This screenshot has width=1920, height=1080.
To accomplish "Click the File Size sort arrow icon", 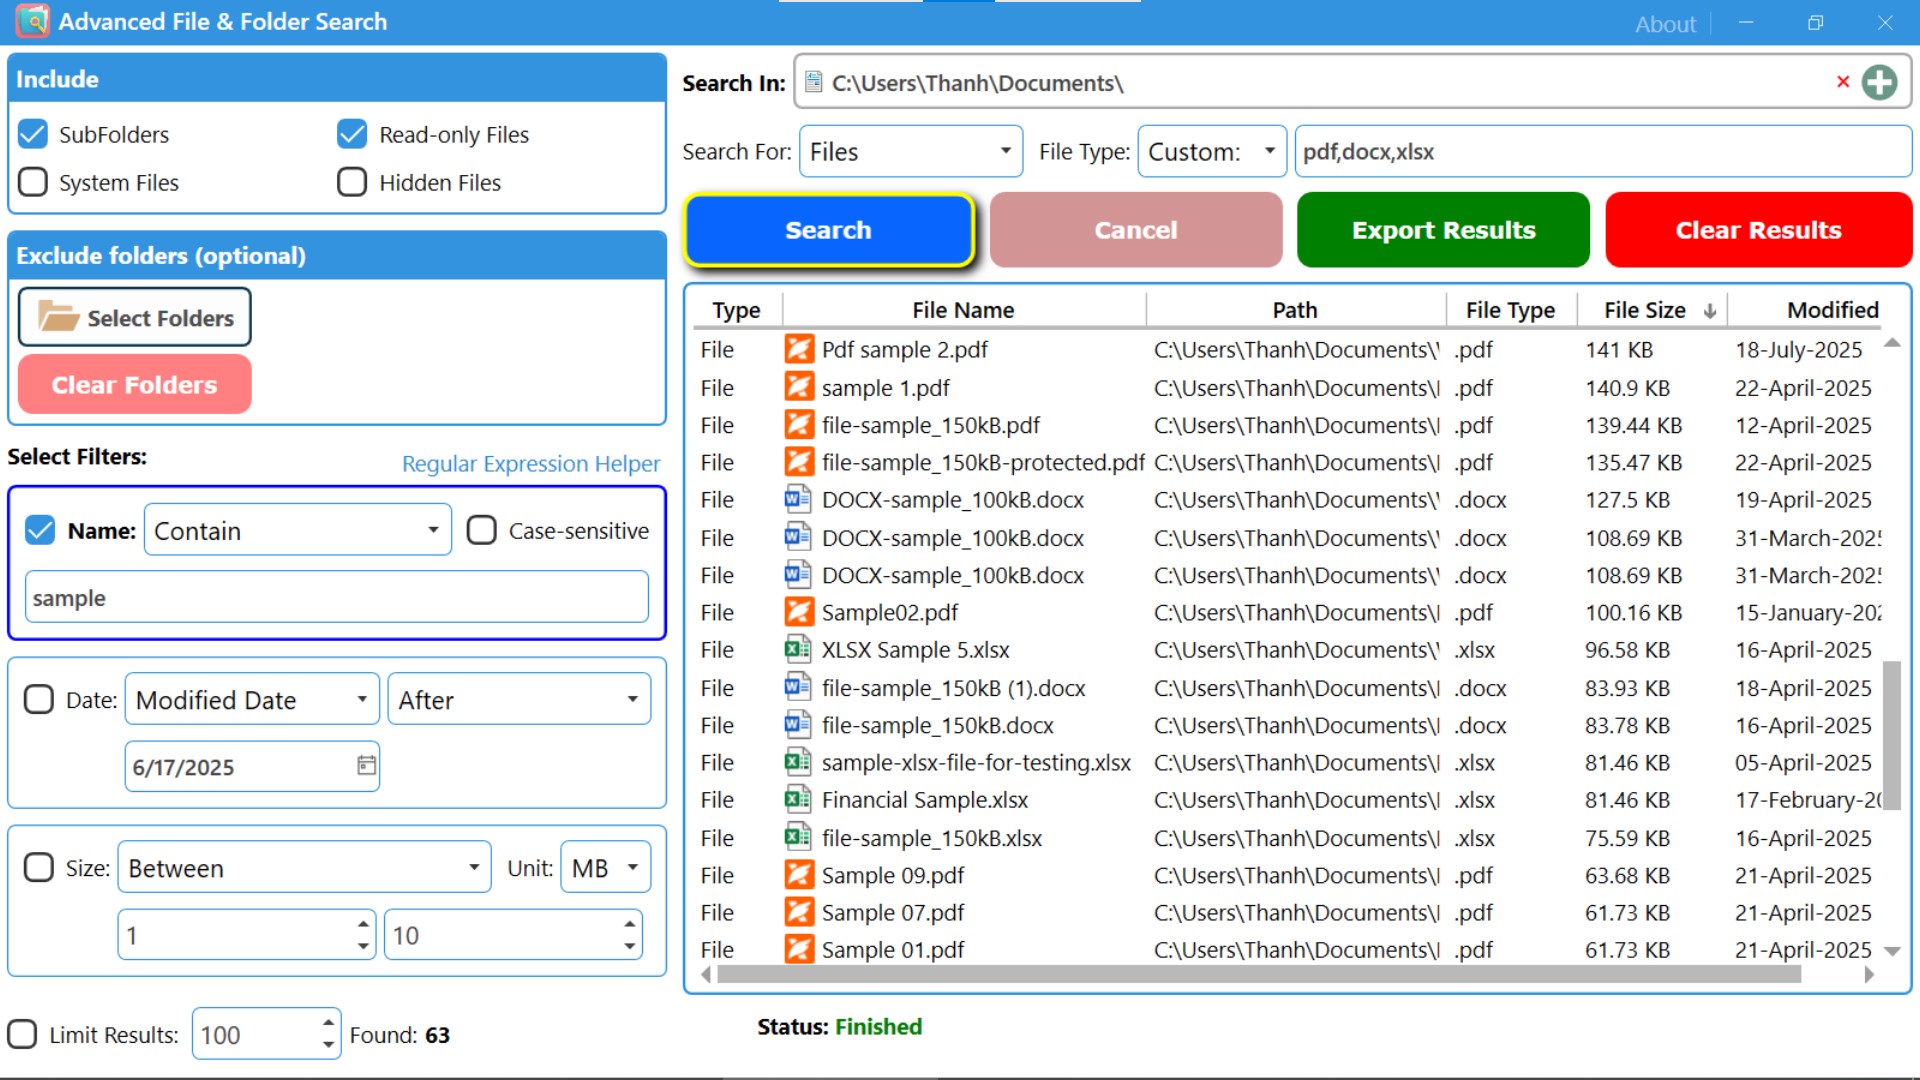I will pyautogui.click(x=1710, y=311).
